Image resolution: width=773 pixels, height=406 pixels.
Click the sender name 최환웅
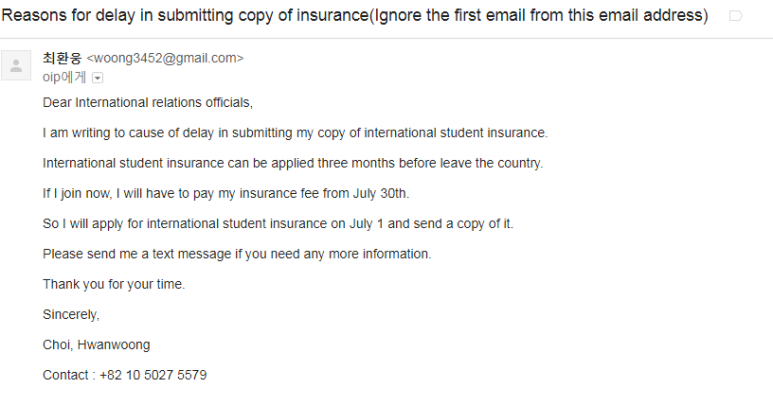click(x=62, y=58)
